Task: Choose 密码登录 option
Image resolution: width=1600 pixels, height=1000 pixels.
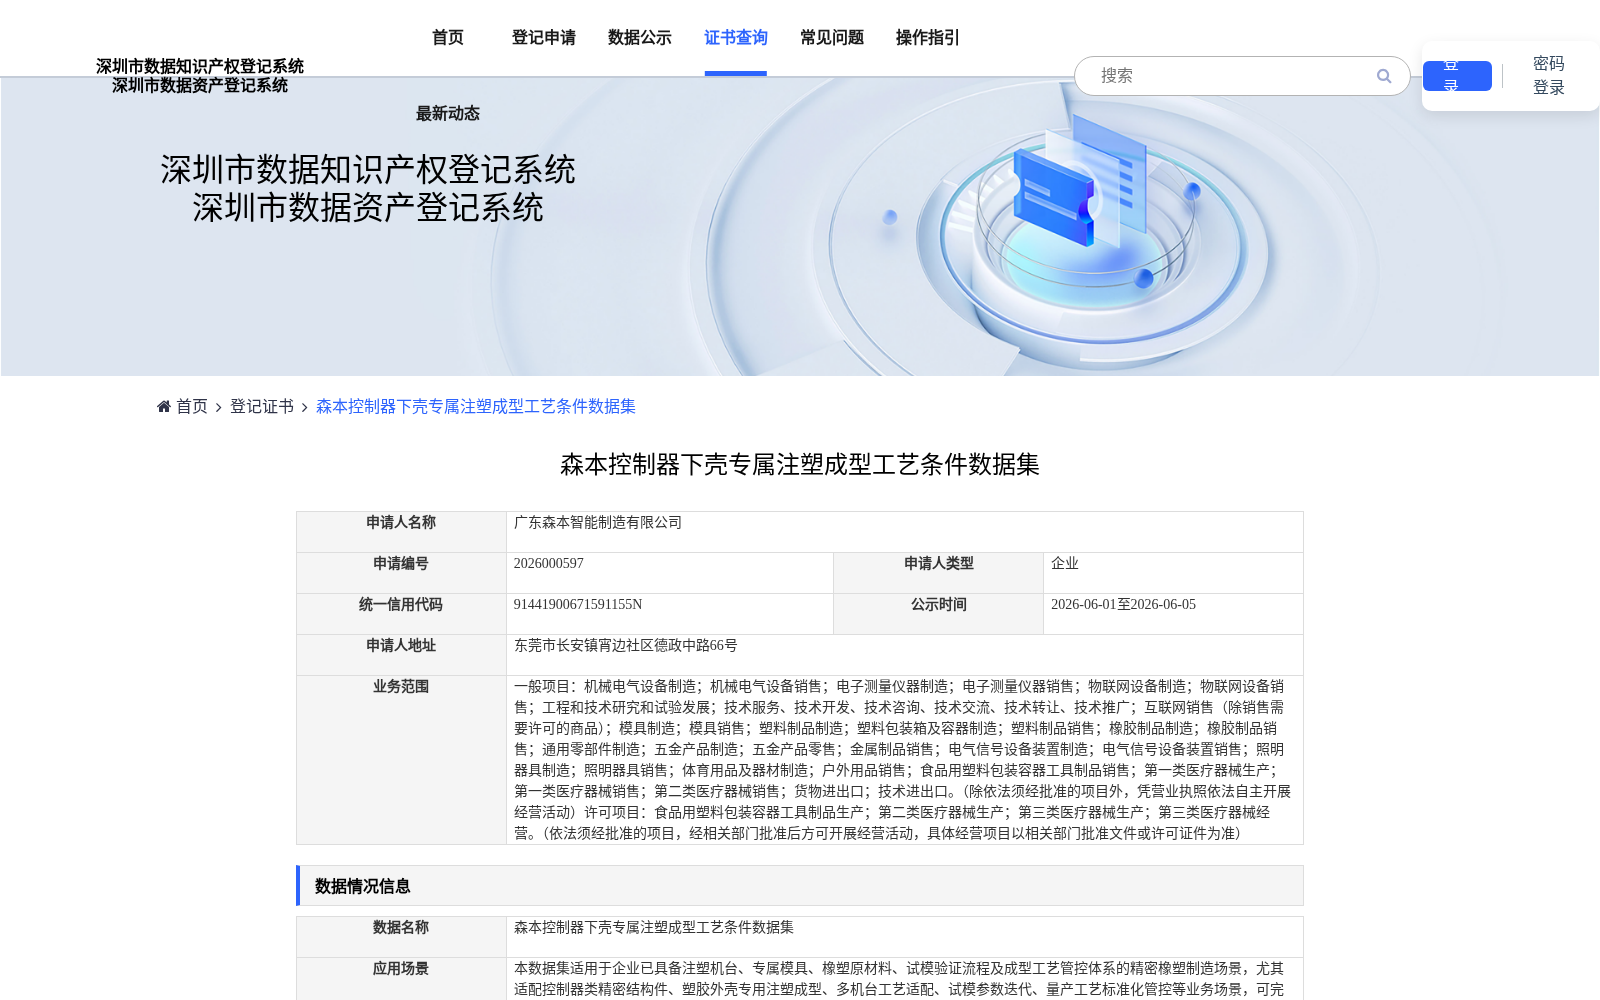Action: coord(1549,76)
